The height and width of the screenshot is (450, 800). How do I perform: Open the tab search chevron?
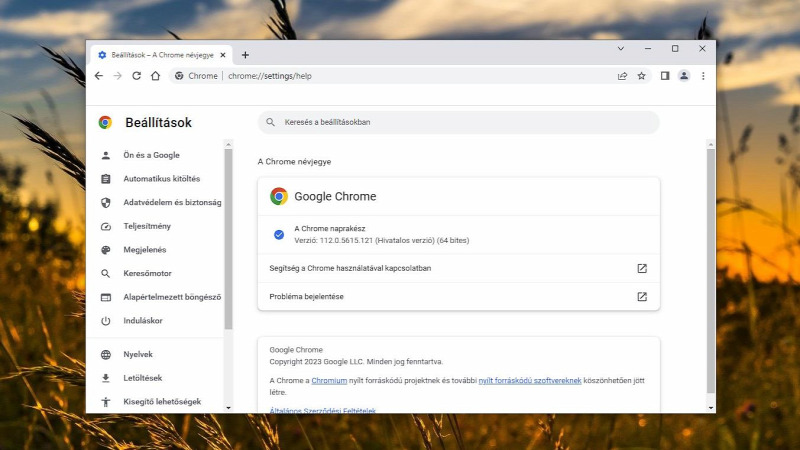click(621, 48)
